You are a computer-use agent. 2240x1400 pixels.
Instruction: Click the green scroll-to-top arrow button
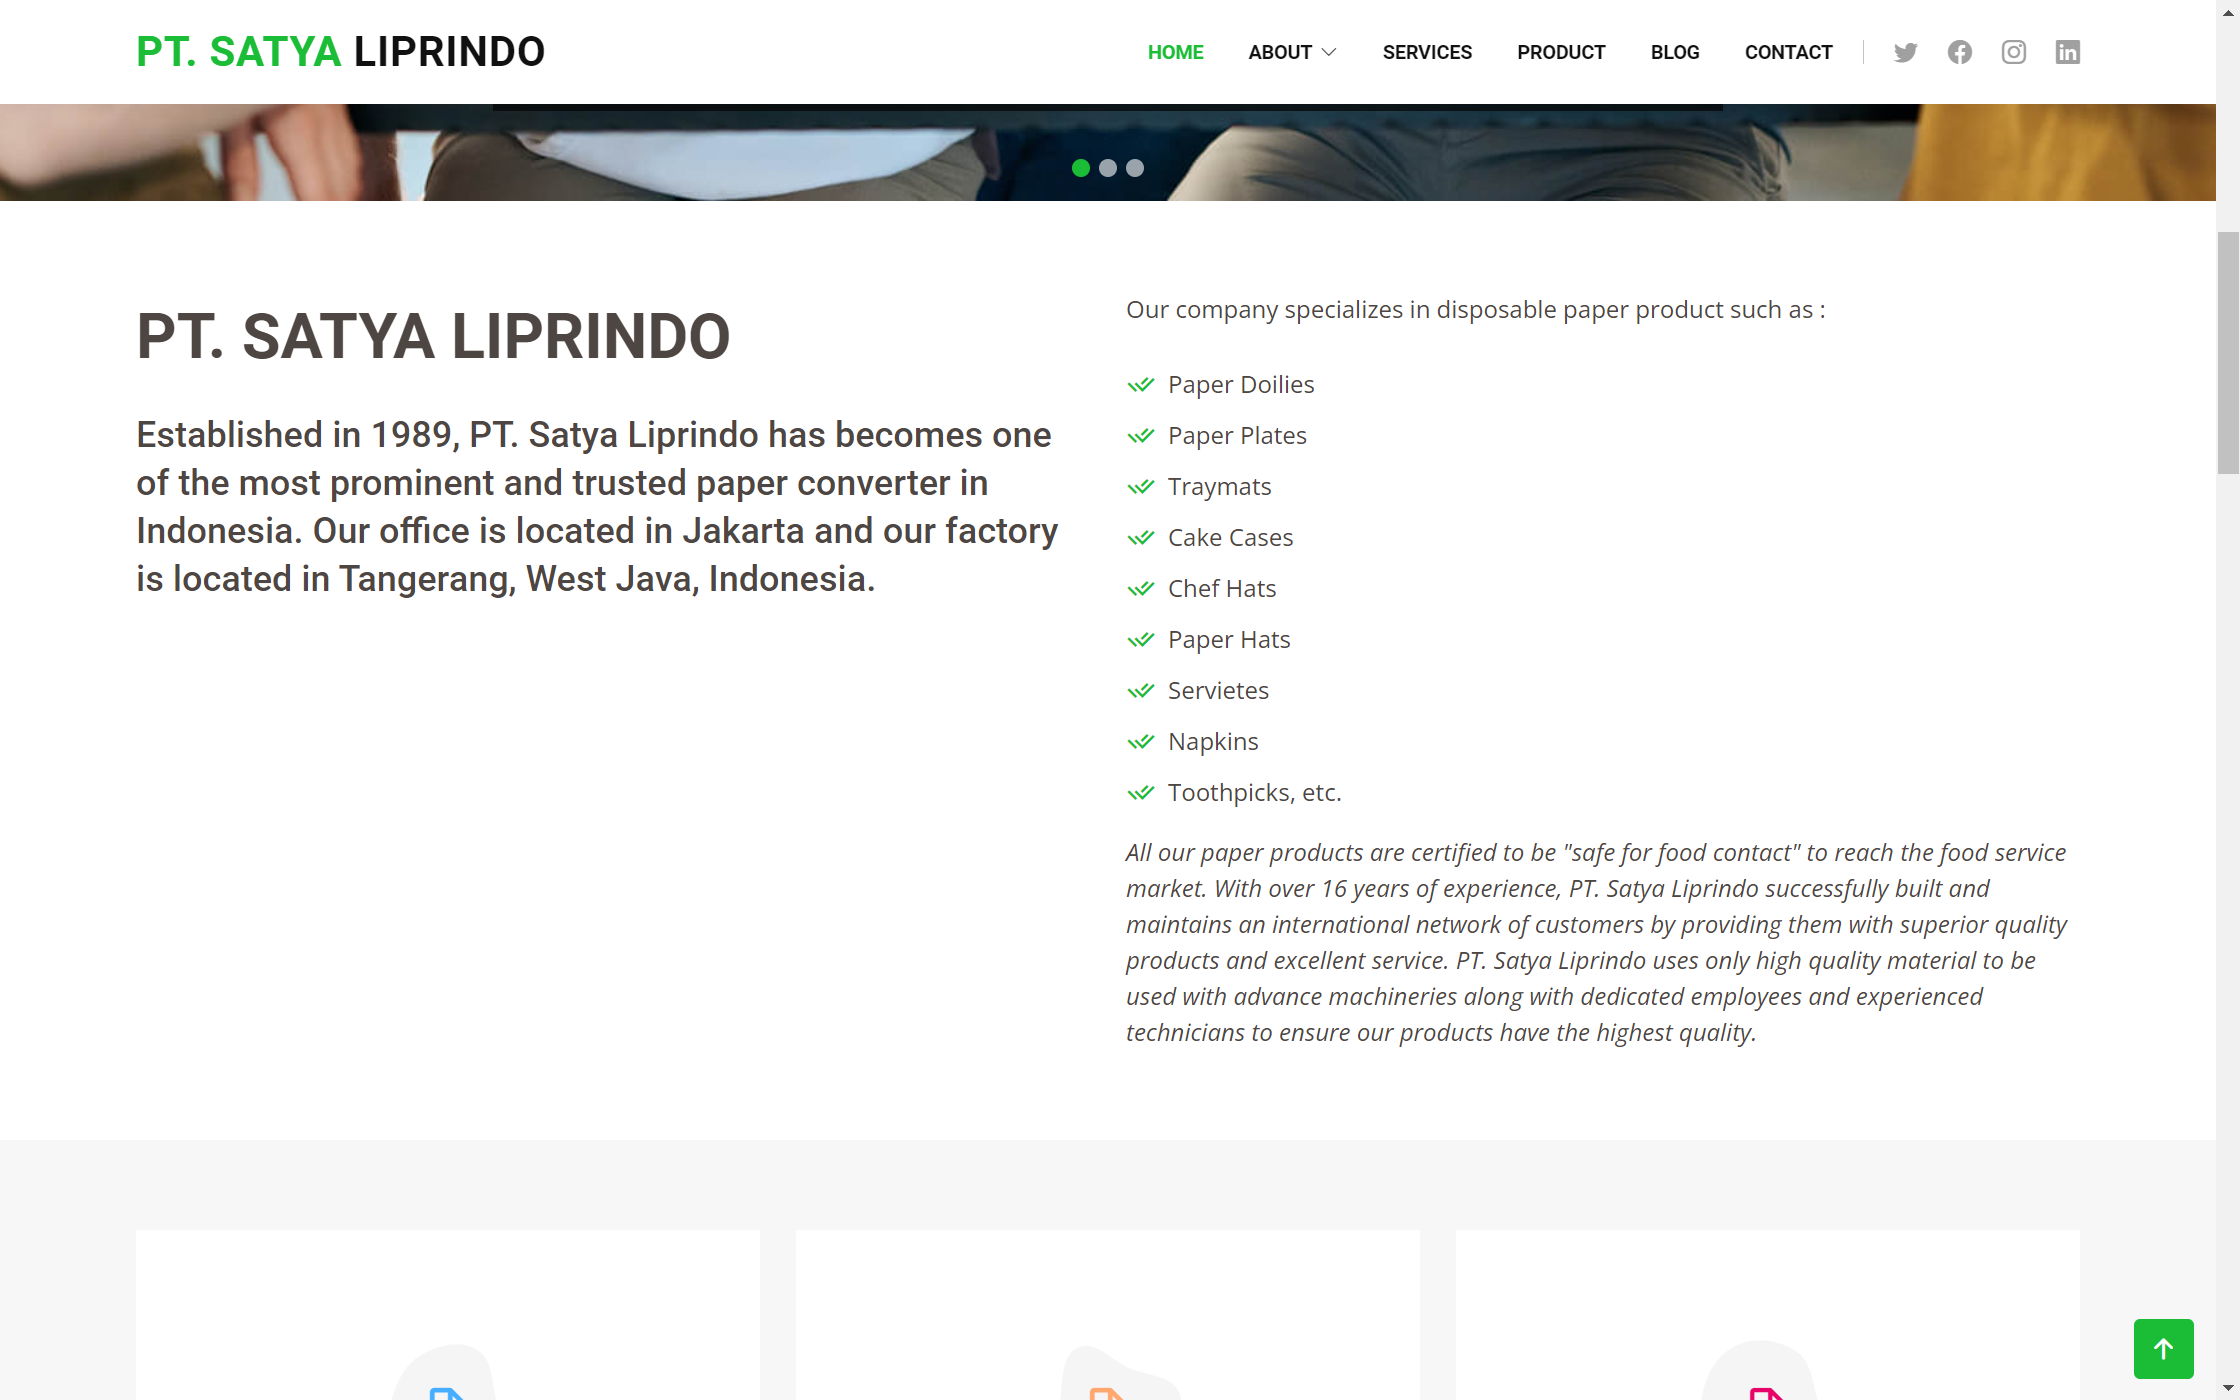click(x=2163, y=1348)
